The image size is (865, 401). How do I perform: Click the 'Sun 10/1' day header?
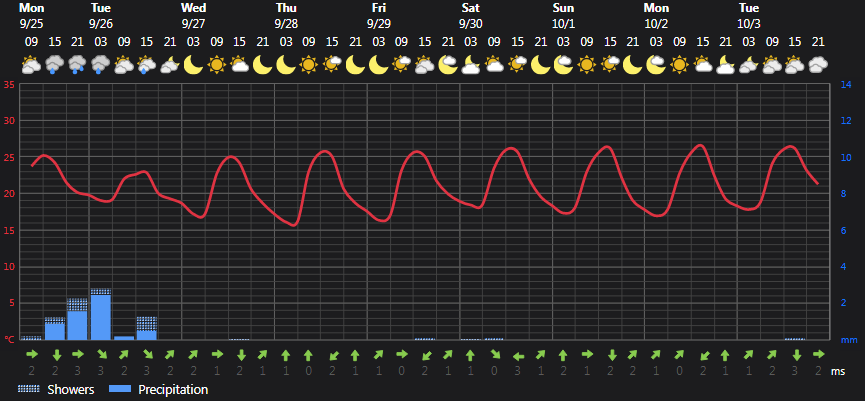tap(563, 16)
